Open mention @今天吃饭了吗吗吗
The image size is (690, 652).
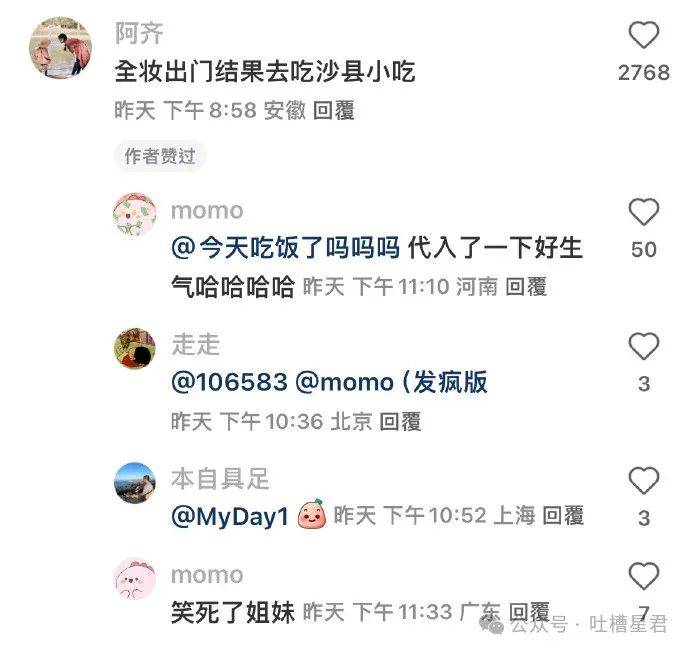tap(285, 247)
